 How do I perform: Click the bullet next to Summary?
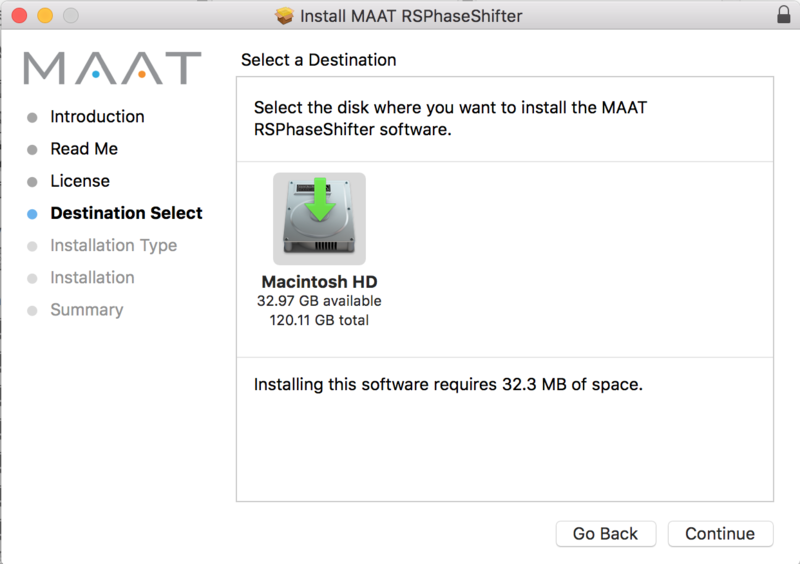coord(32,311)
